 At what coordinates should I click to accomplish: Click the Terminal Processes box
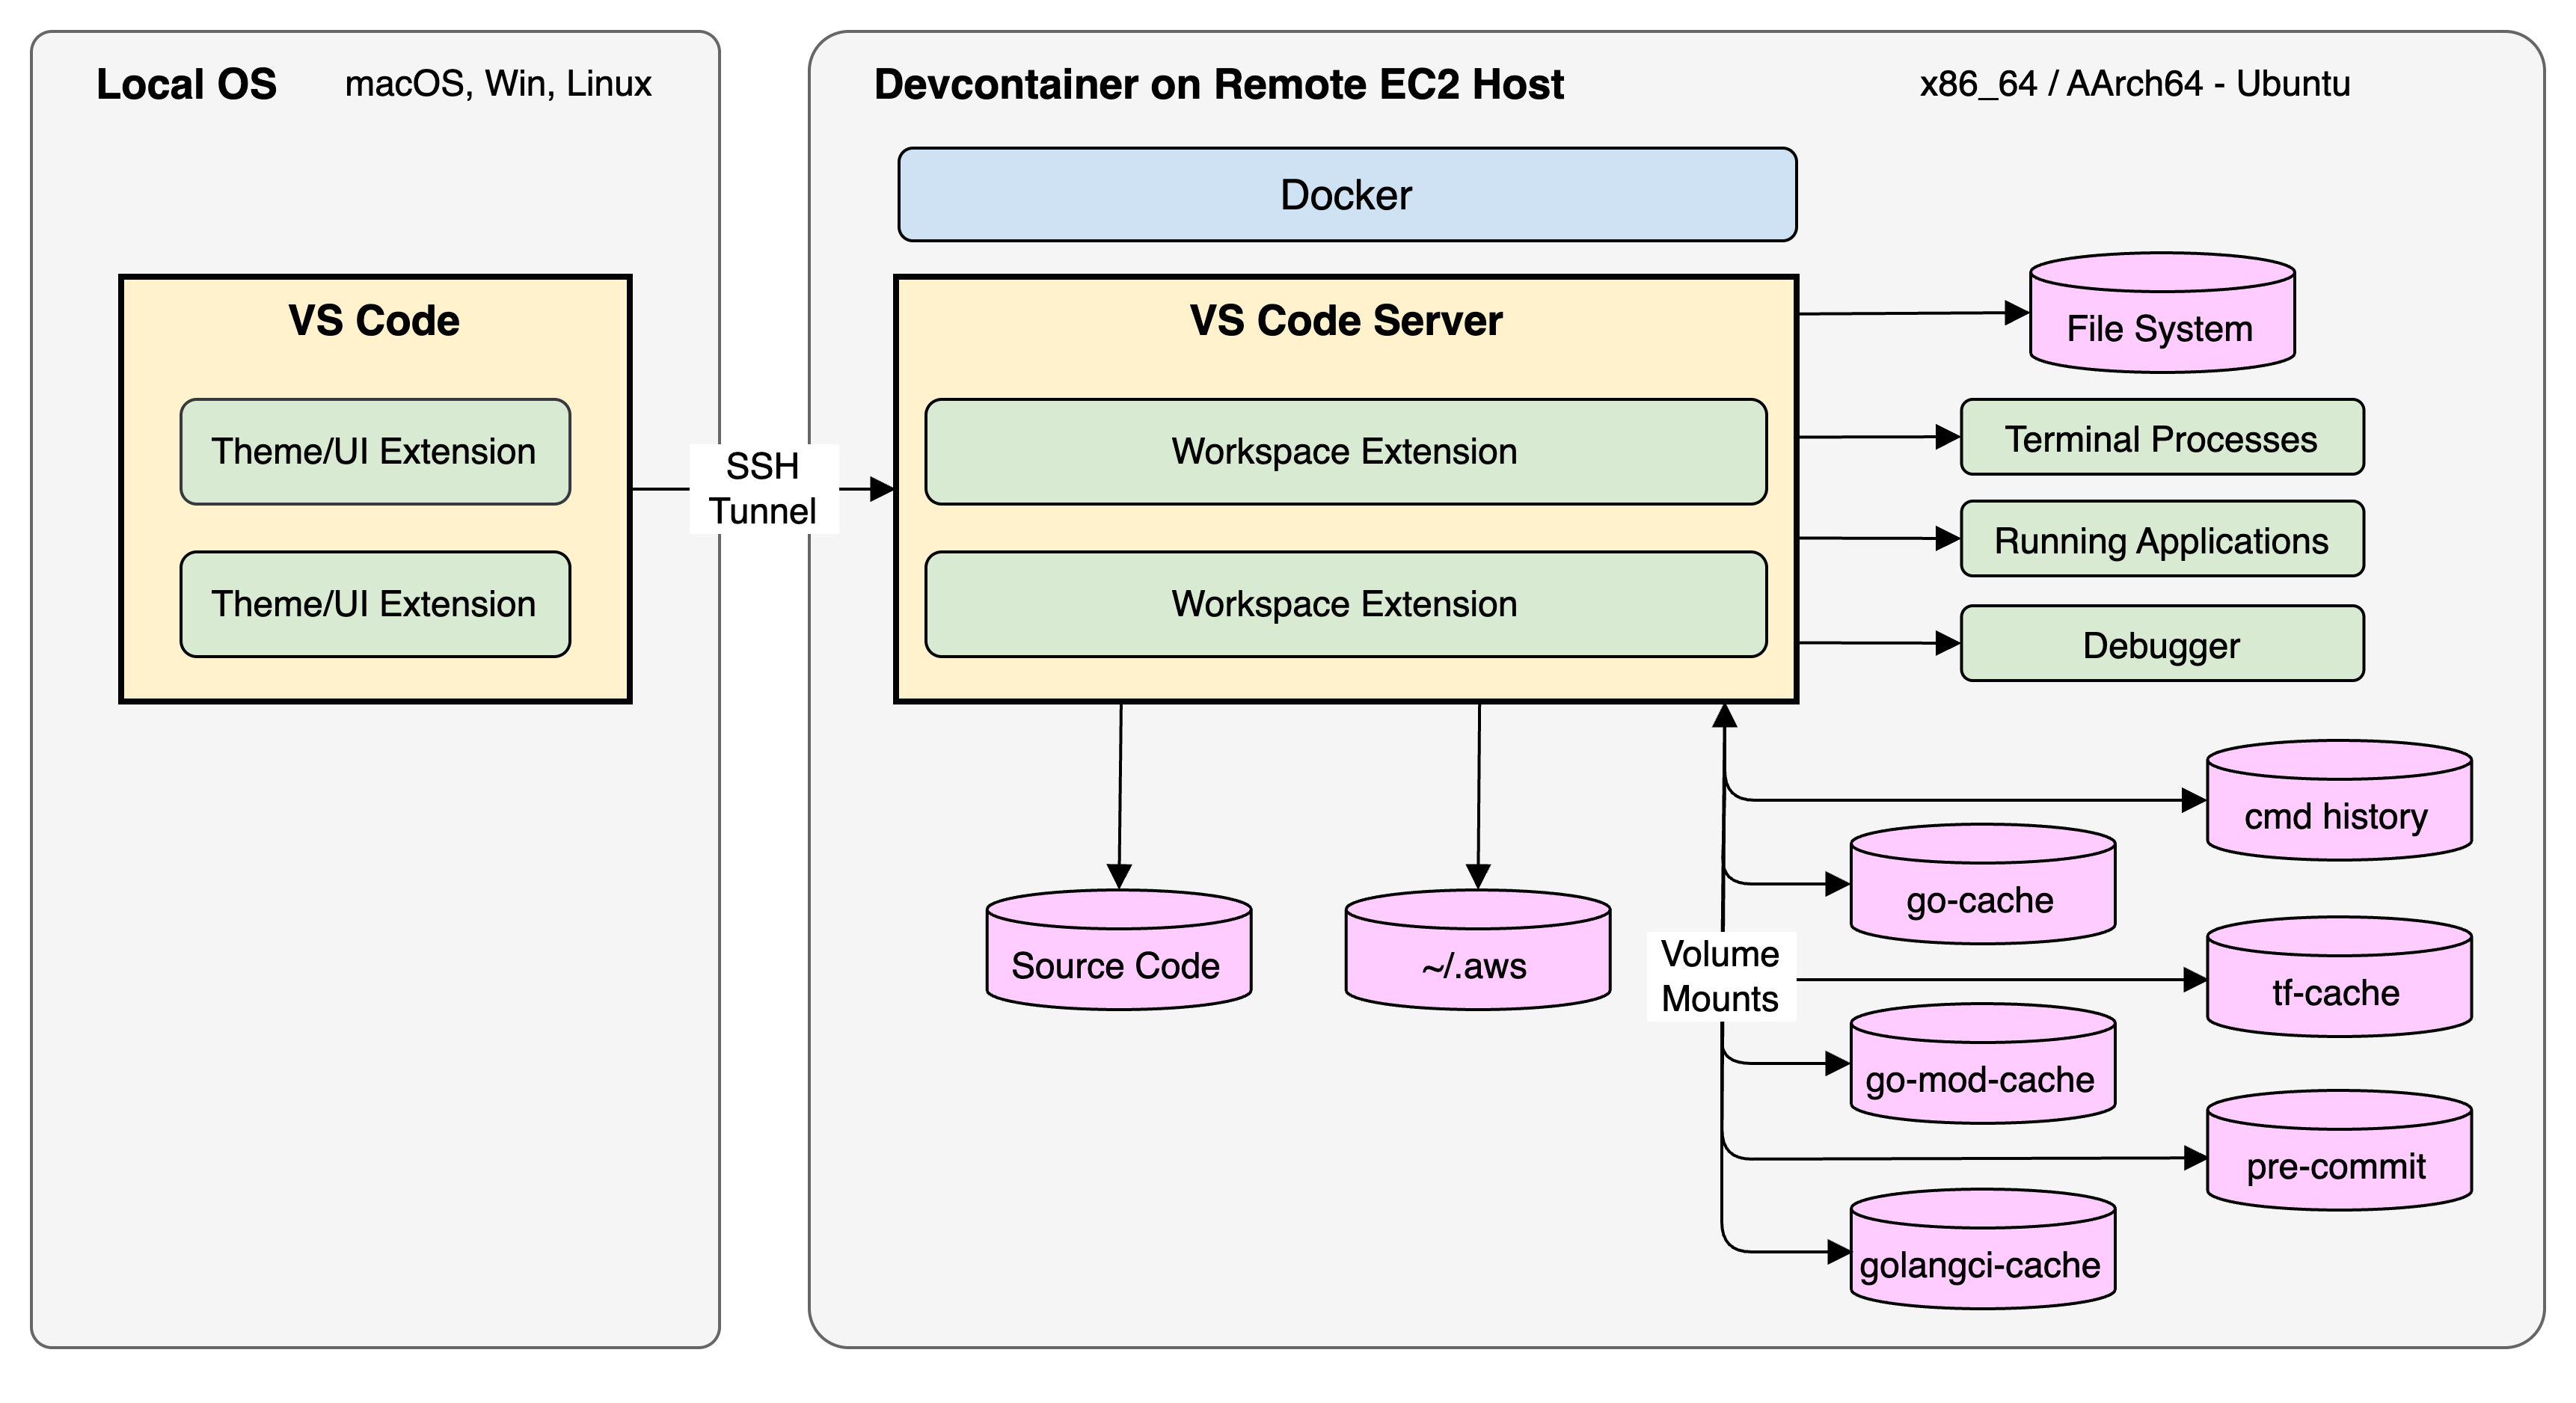coord(2162,437)
